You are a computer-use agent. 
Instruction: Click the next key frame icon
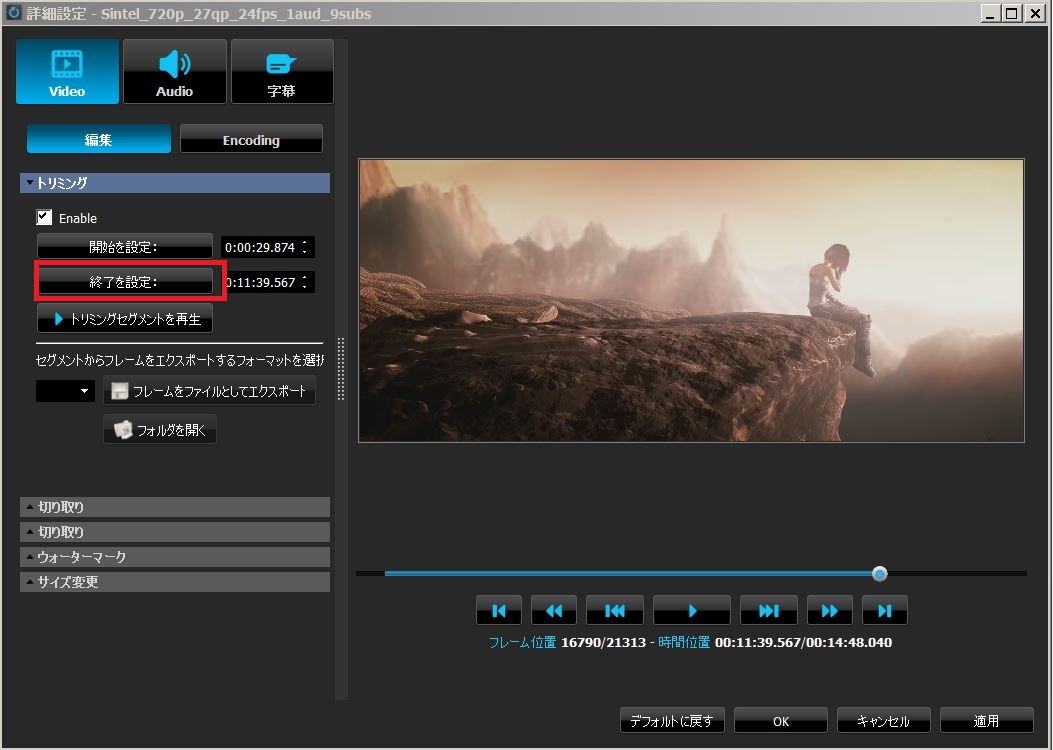click(769, 610)
